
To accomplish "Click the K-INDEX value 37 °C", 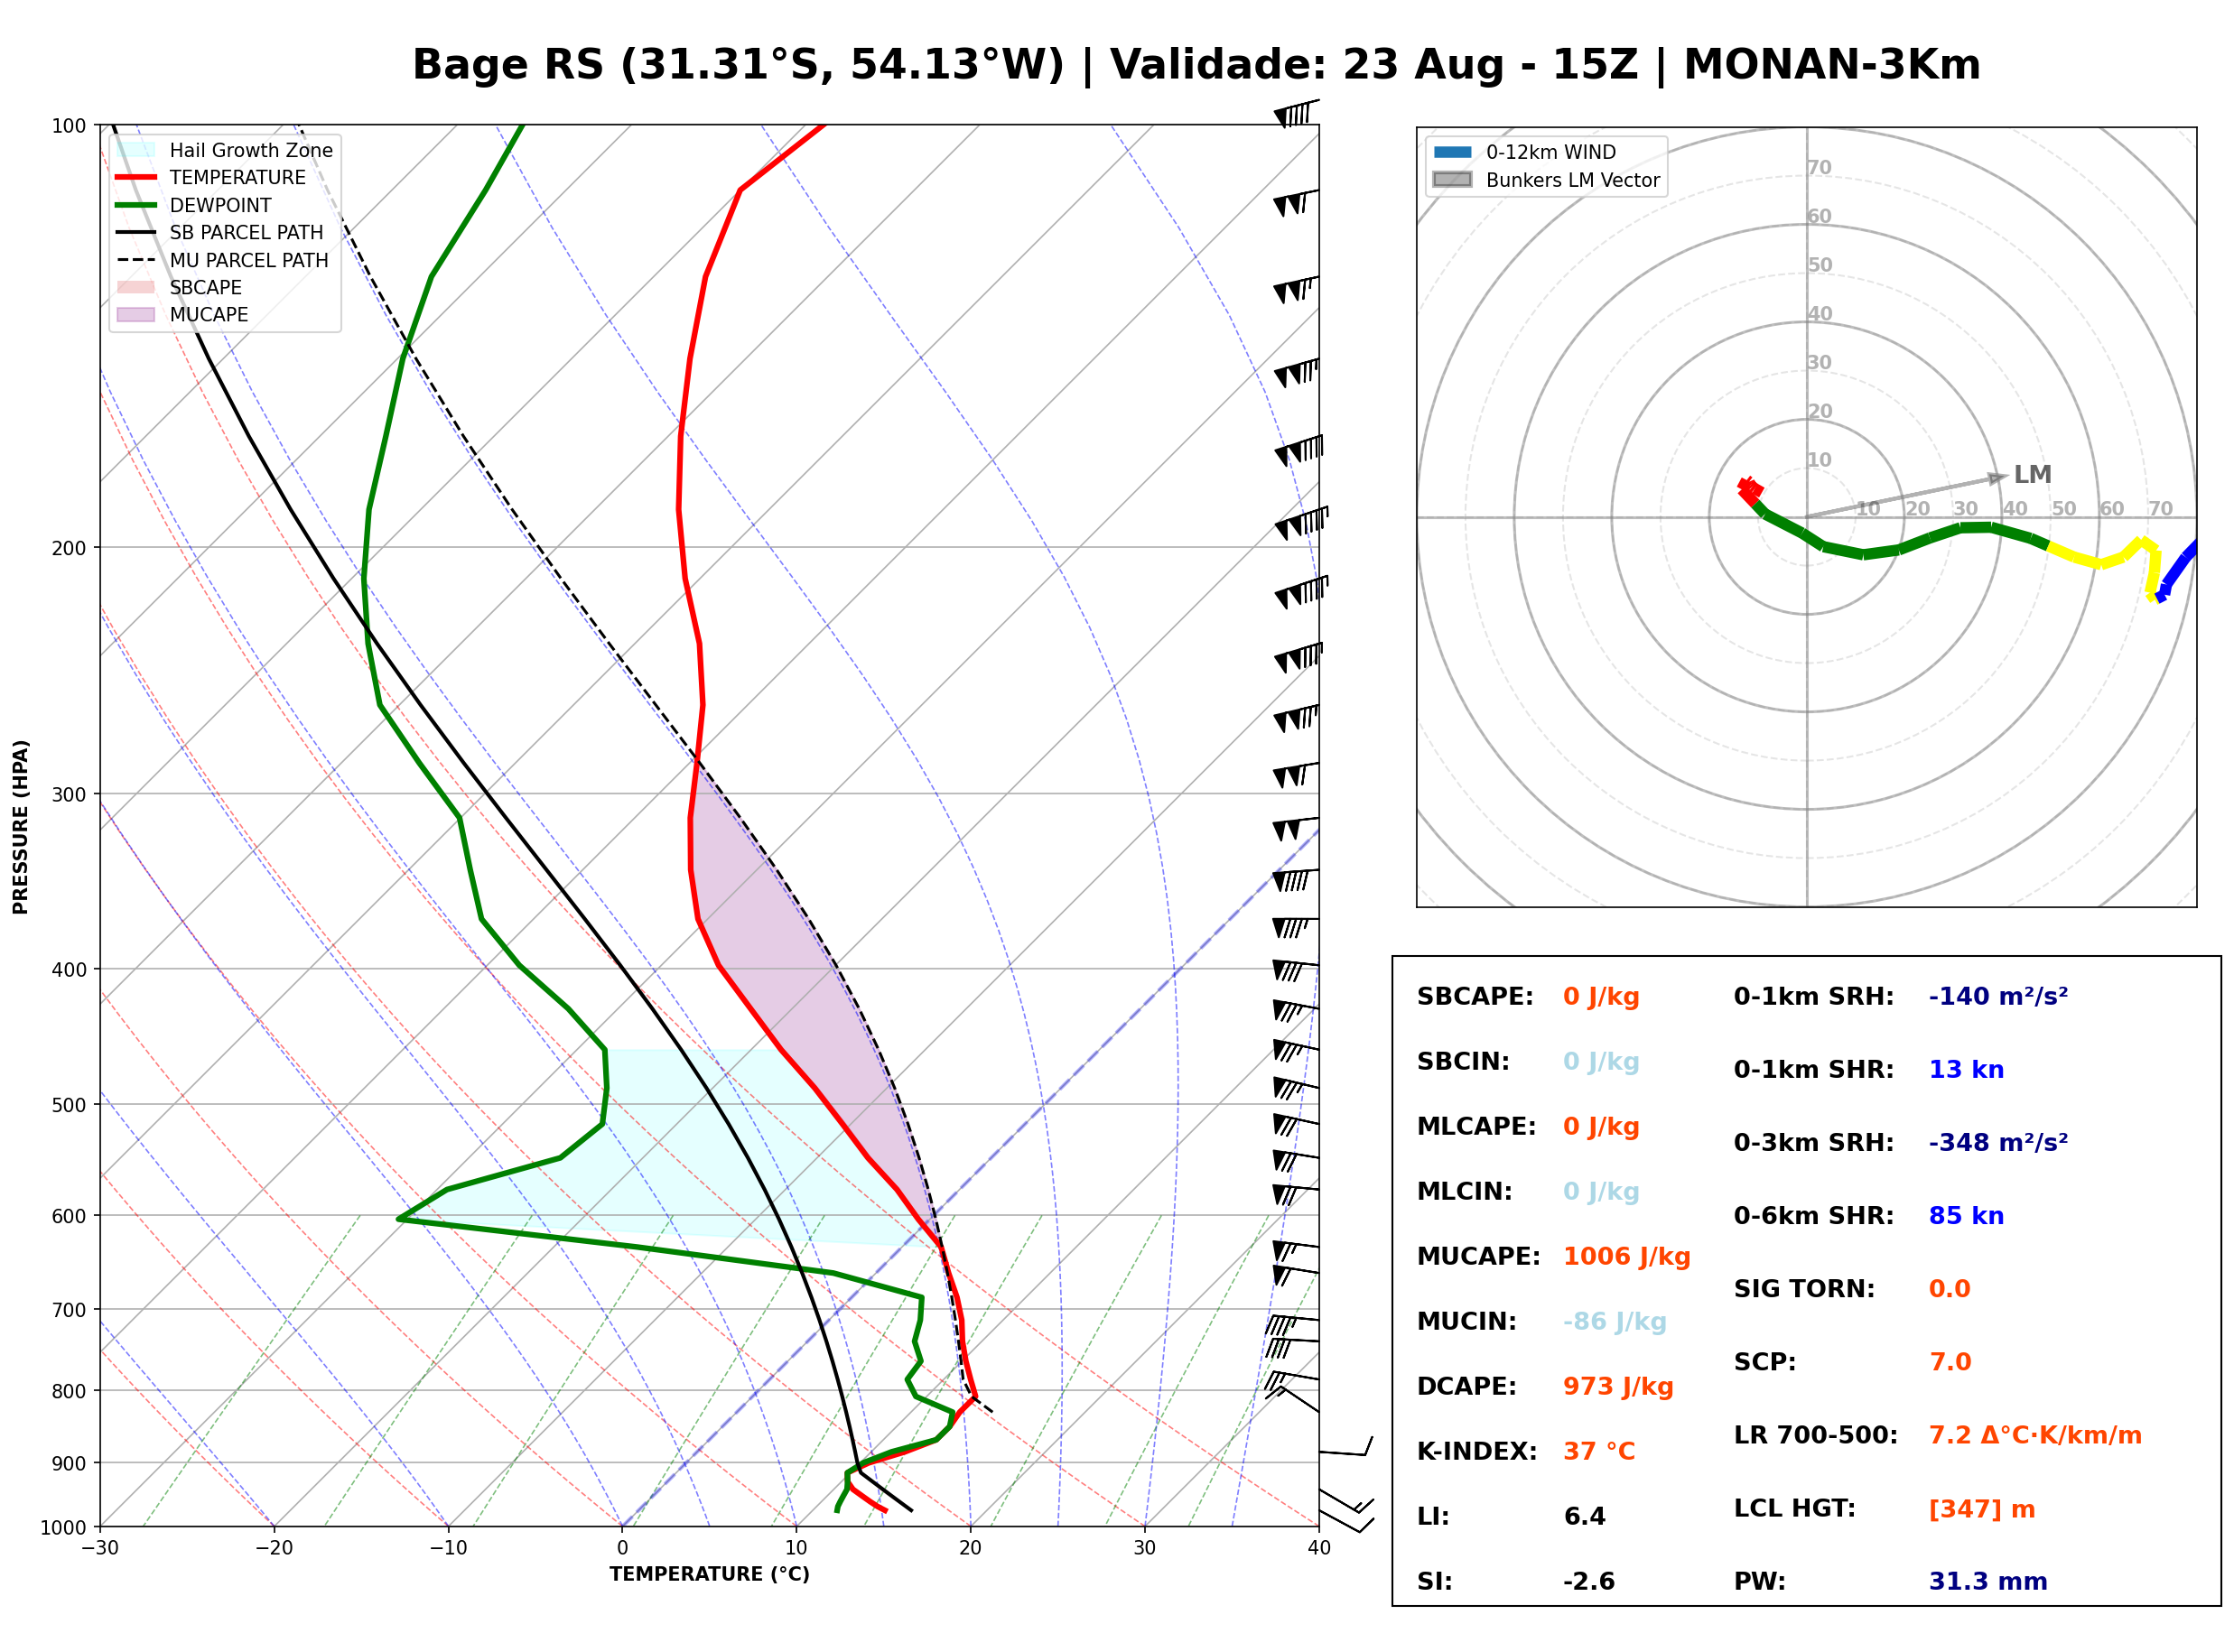I will (1599, 1451).
